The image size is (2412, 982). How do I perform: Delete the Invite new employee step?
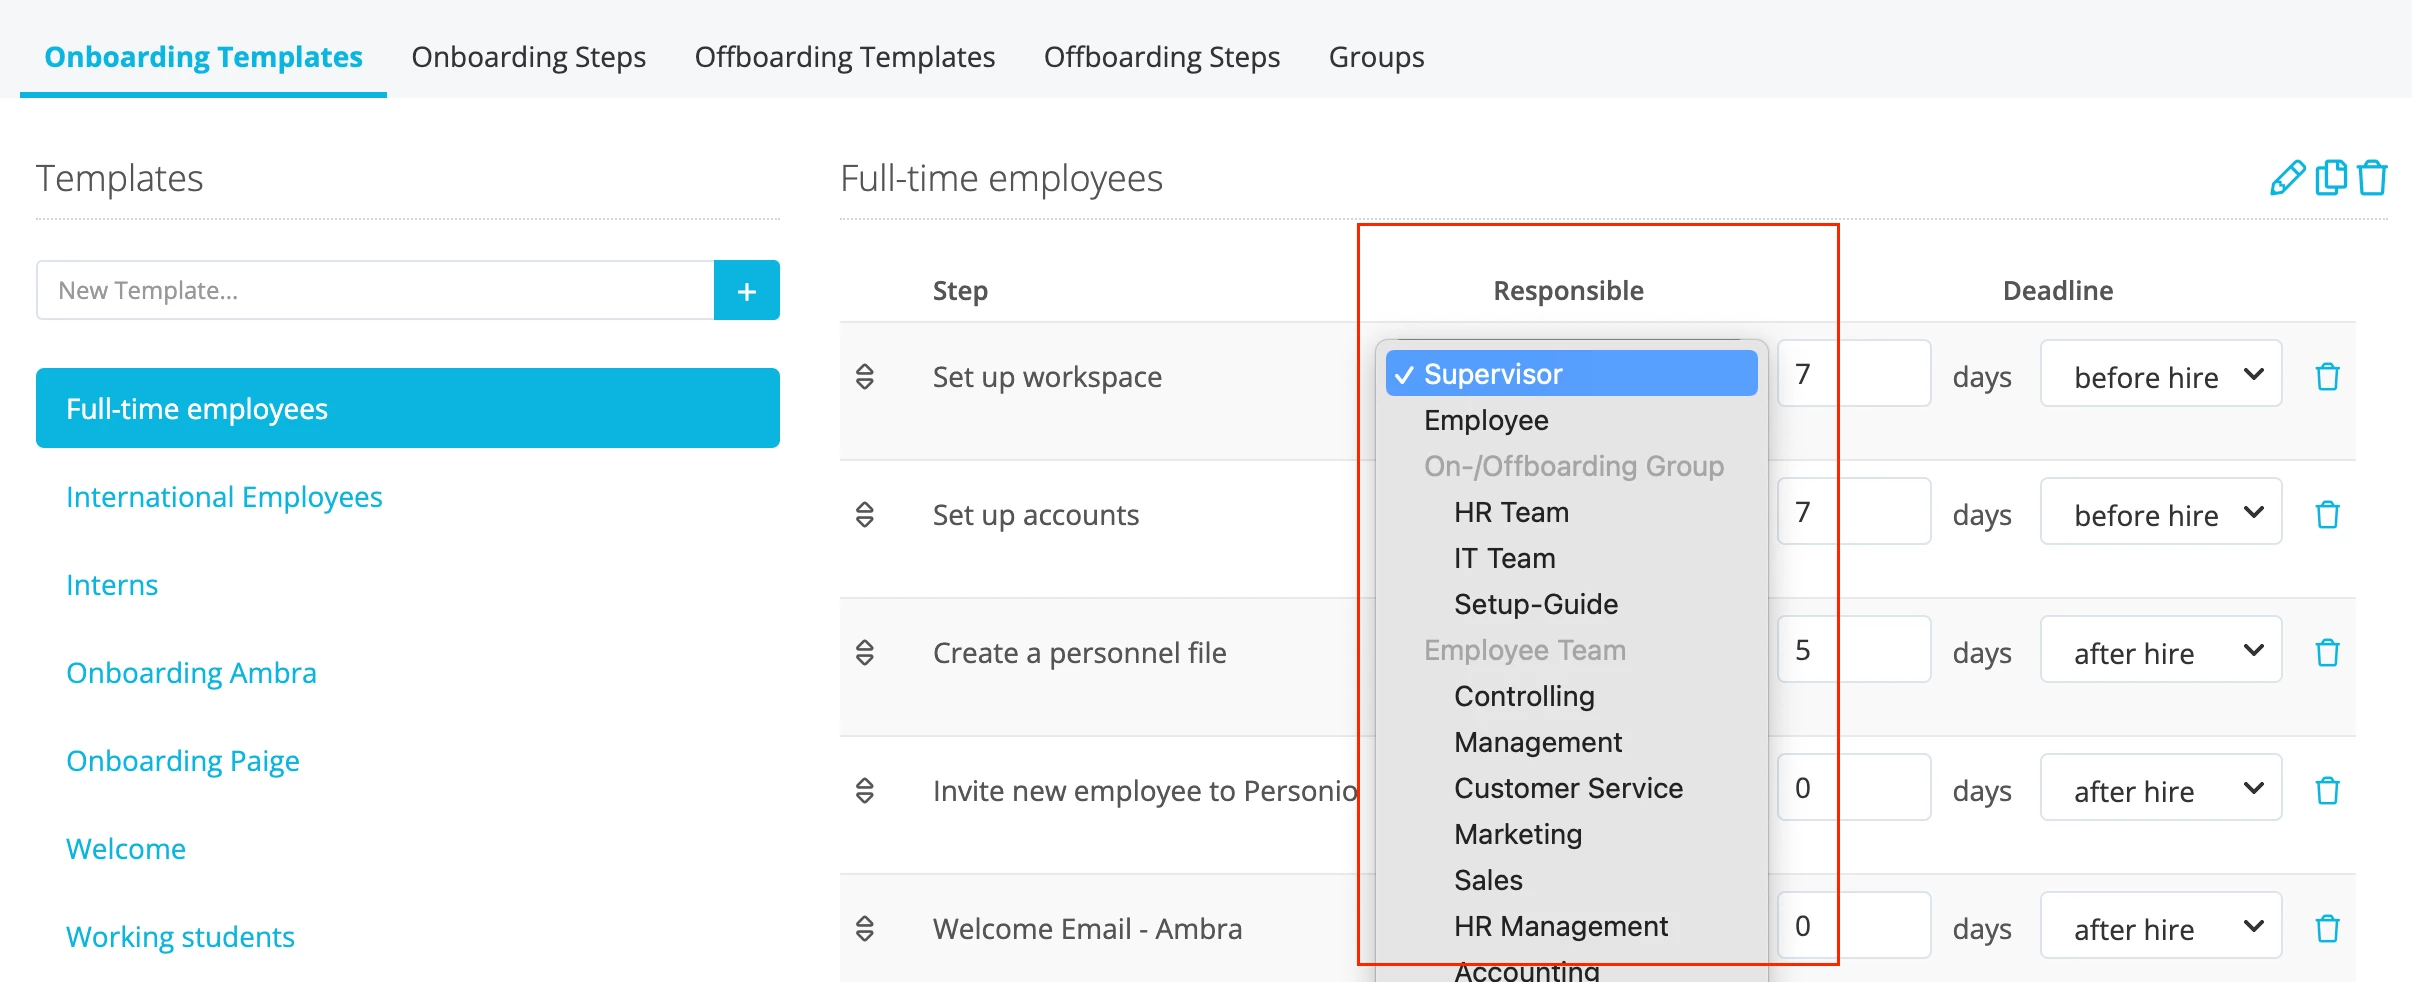[2327, 790]
